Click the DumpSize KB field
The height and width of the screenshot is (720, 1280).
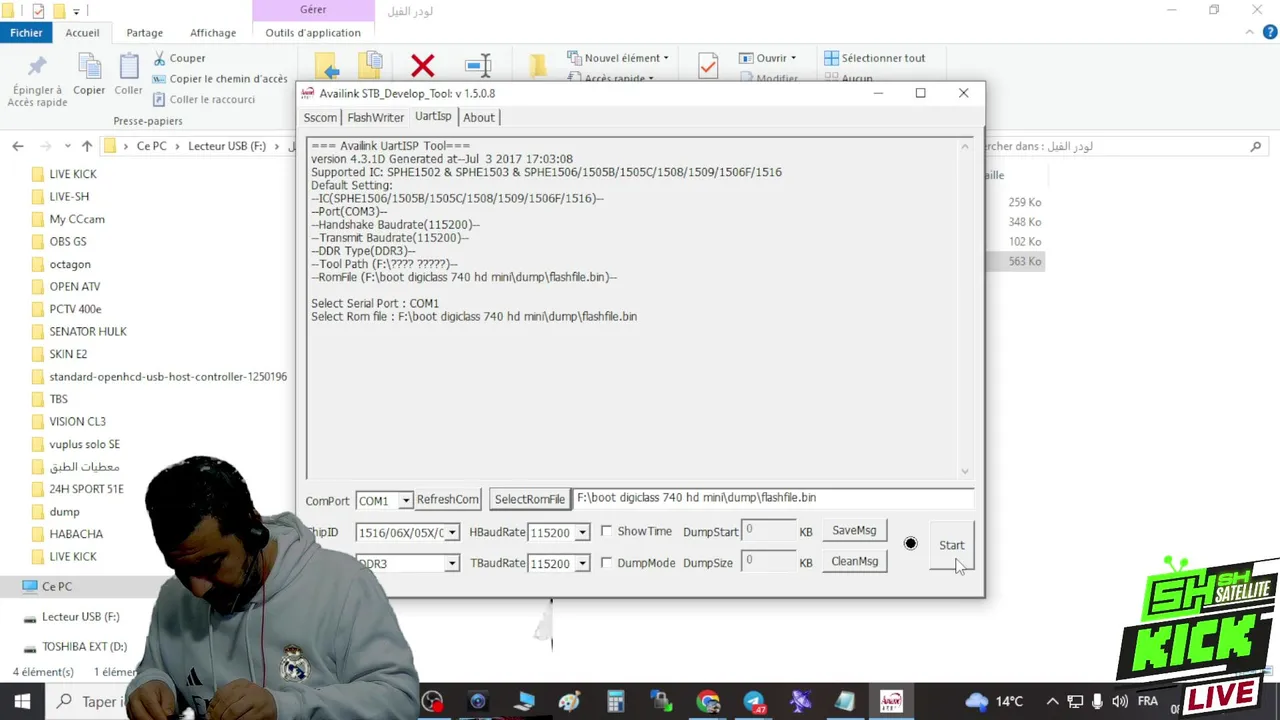click(767, 562)
